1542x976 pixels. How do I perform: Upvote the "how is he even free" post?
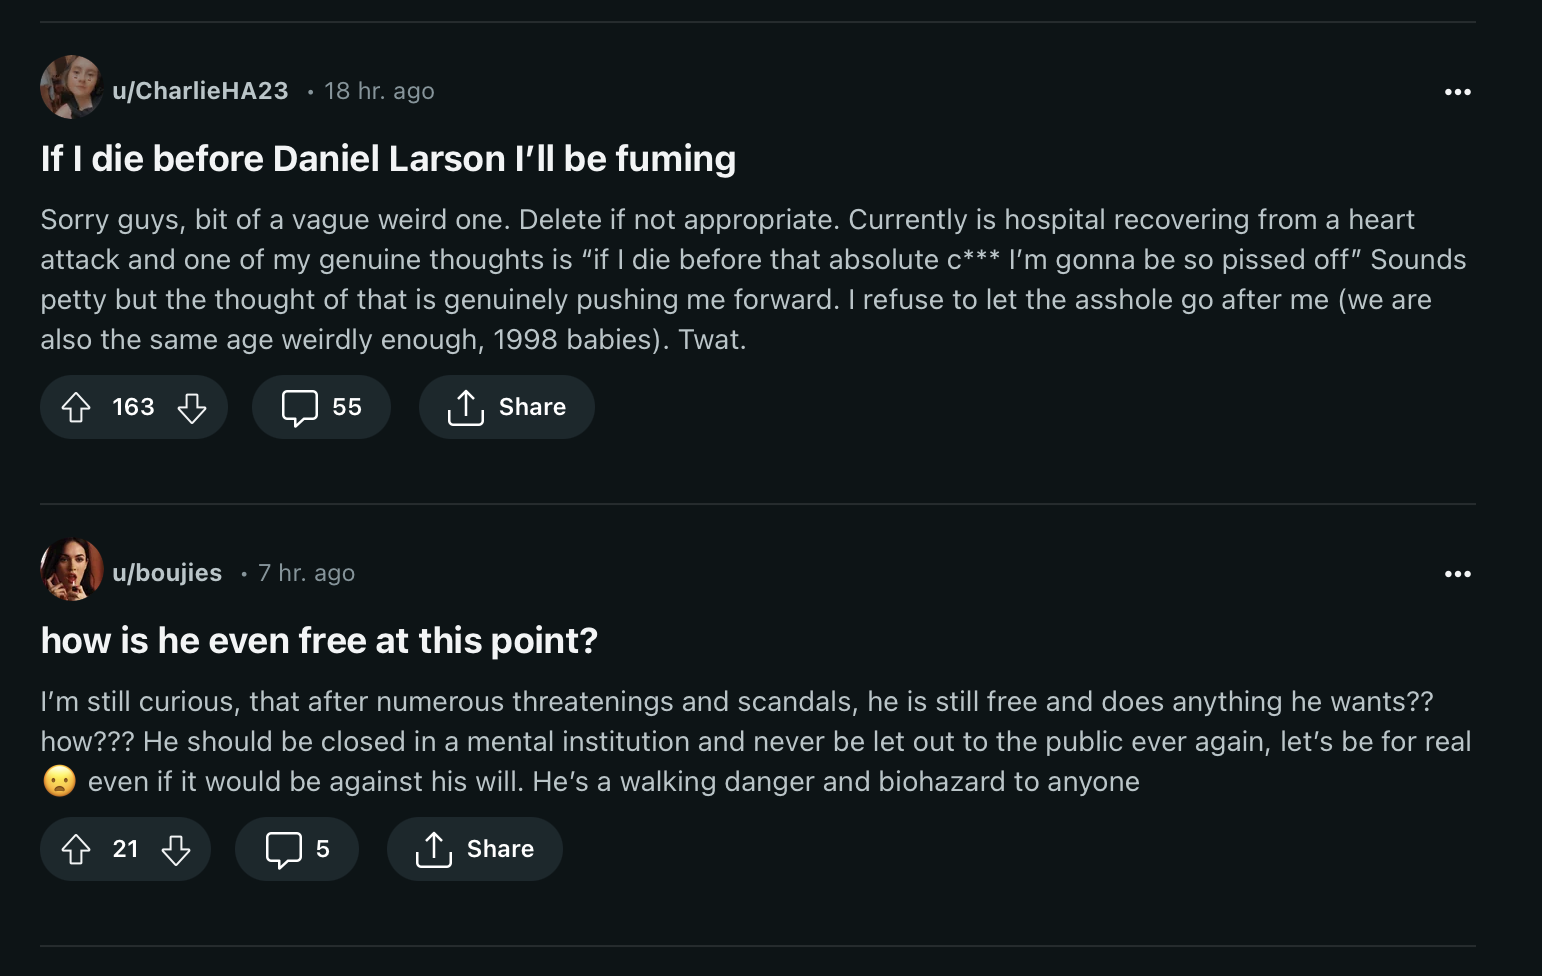click(76, 849)
